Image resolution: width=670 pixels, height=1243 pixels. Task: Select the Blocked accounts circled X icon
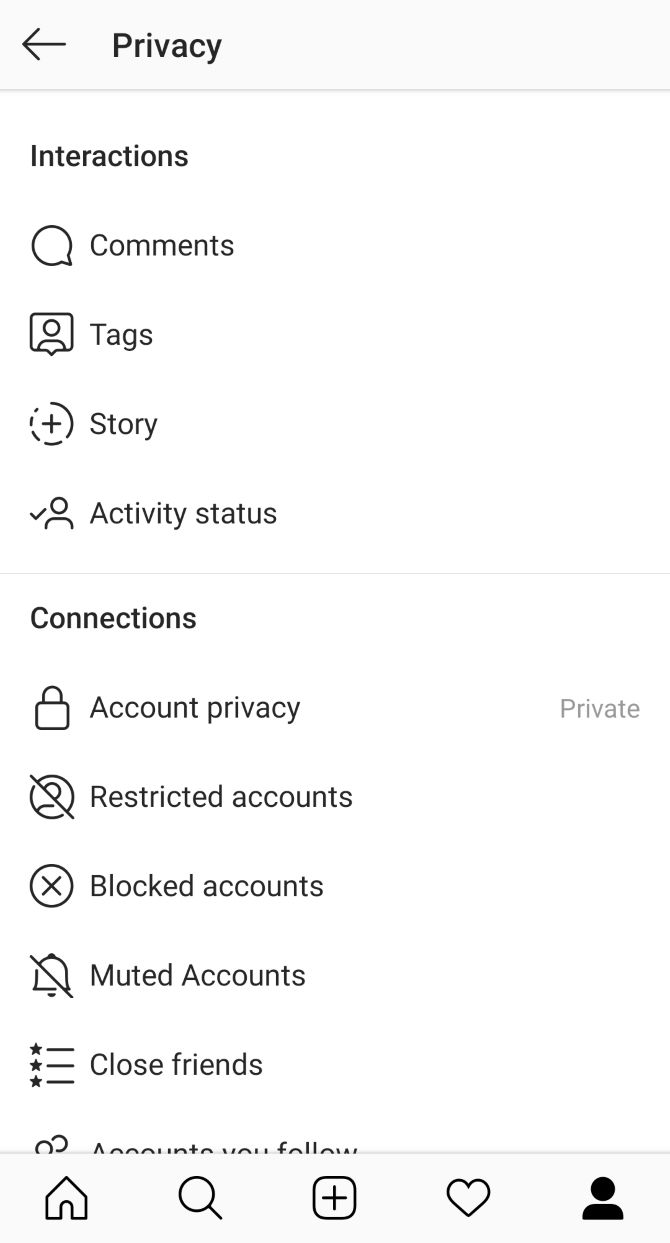(51, 886)
